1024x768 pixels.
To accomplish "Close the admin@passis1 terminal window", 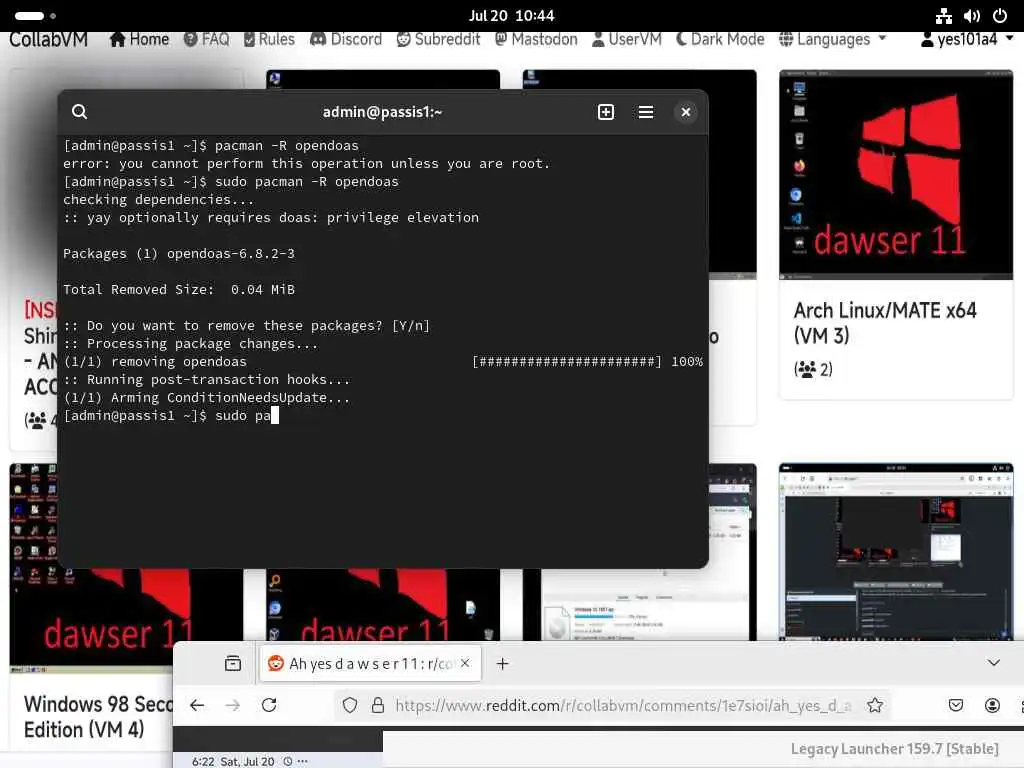I will (685, 112).
